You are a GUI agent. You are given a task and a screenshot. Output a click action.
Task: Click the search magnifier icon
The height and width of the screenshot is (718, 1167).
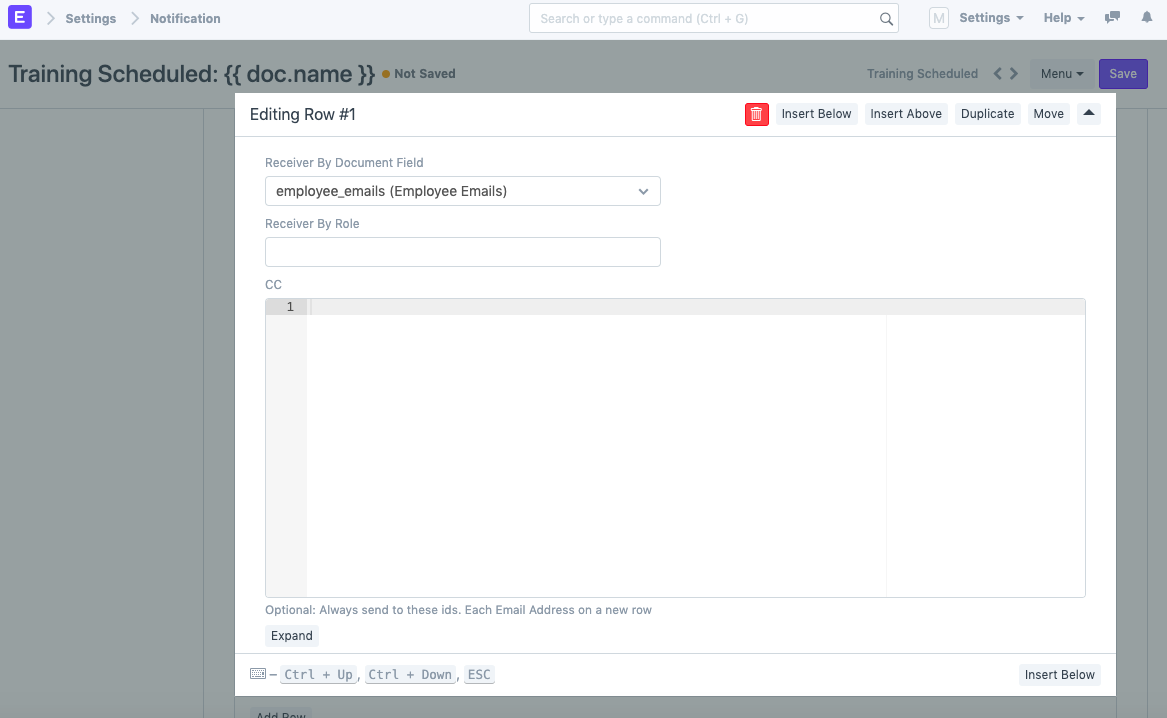(886, 19)
